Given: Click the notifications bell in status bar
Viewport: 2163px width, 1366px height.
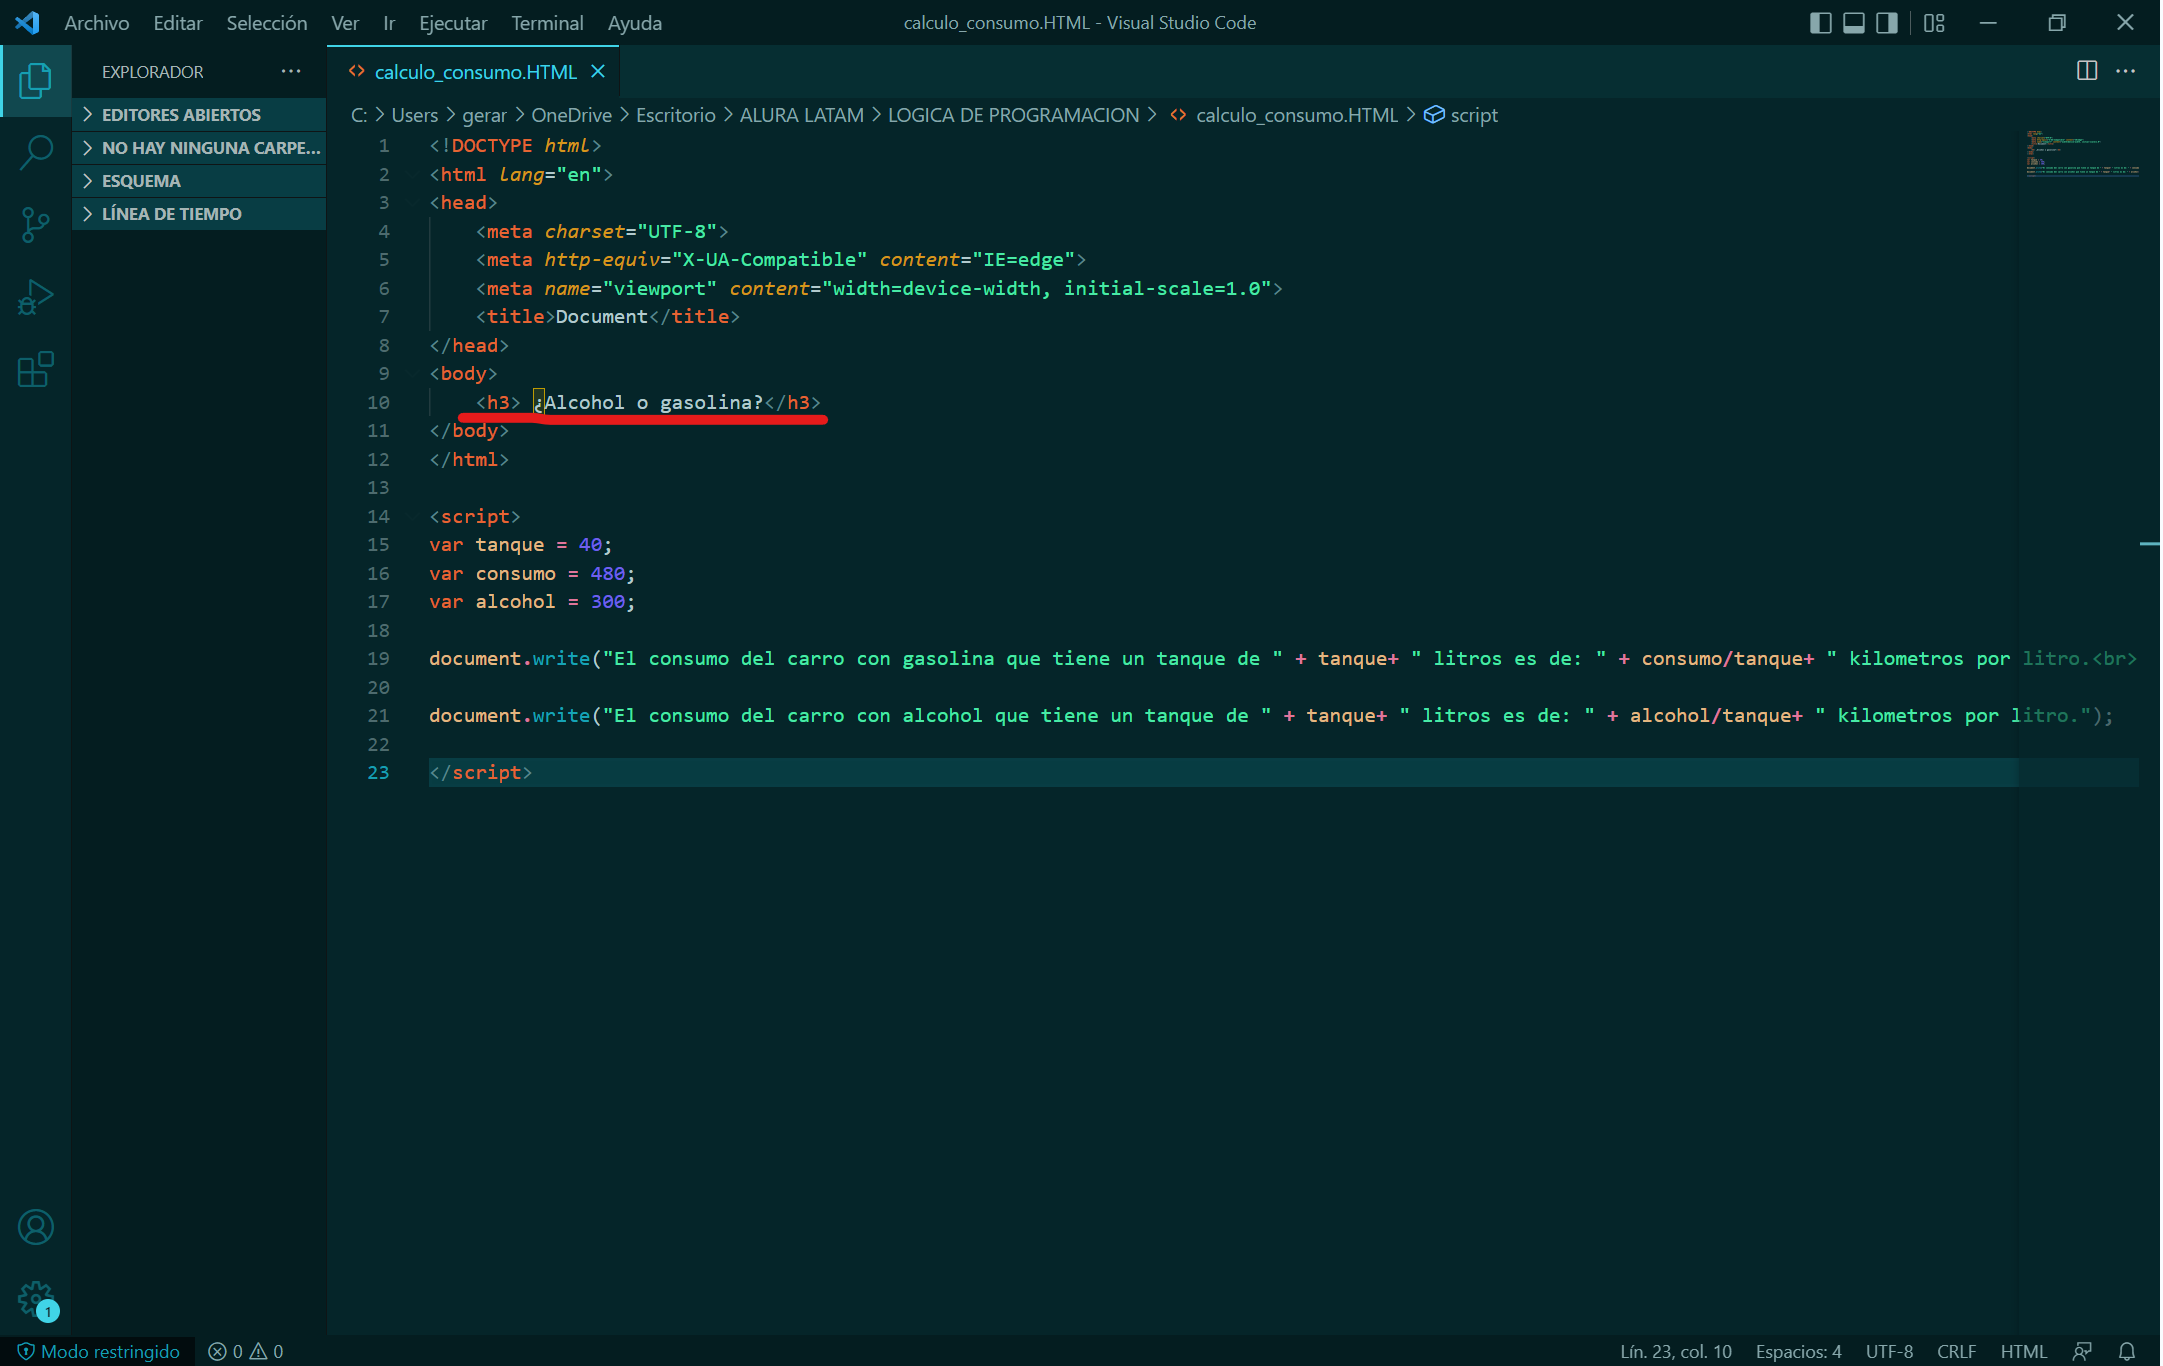Looking at the screenshot, I should (2127, 1351).
